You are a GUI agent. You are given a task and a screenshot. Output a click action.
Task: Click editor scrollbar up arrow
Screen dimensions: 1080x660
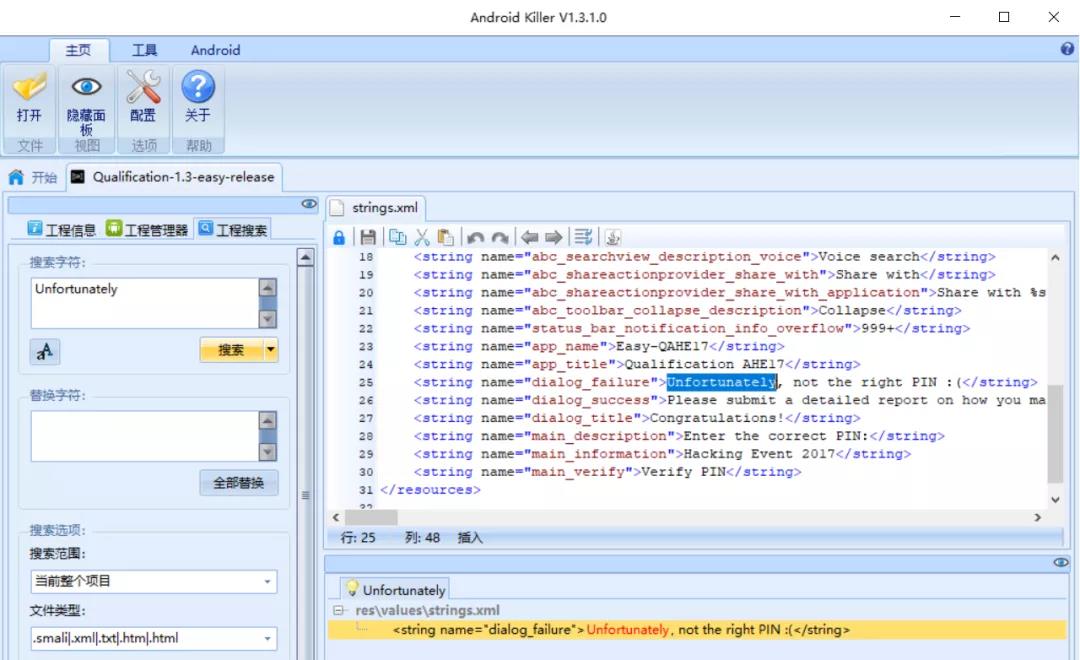(1055, 258)
